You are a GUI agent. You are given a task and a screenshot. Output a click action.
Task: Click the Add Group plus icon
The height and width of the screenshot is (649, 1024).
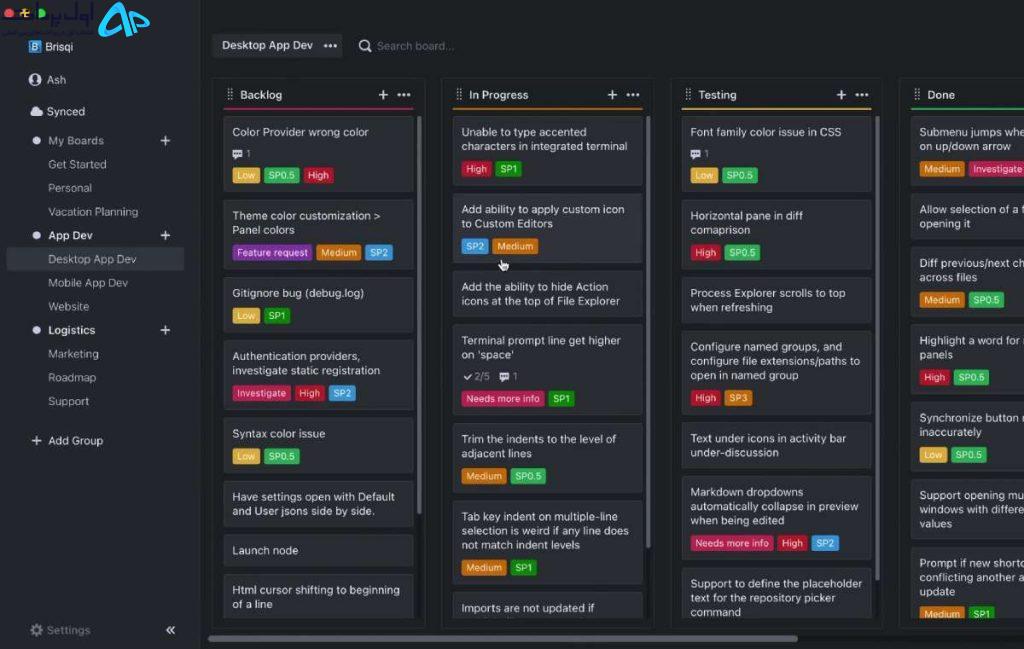click(x=37, y=441)
